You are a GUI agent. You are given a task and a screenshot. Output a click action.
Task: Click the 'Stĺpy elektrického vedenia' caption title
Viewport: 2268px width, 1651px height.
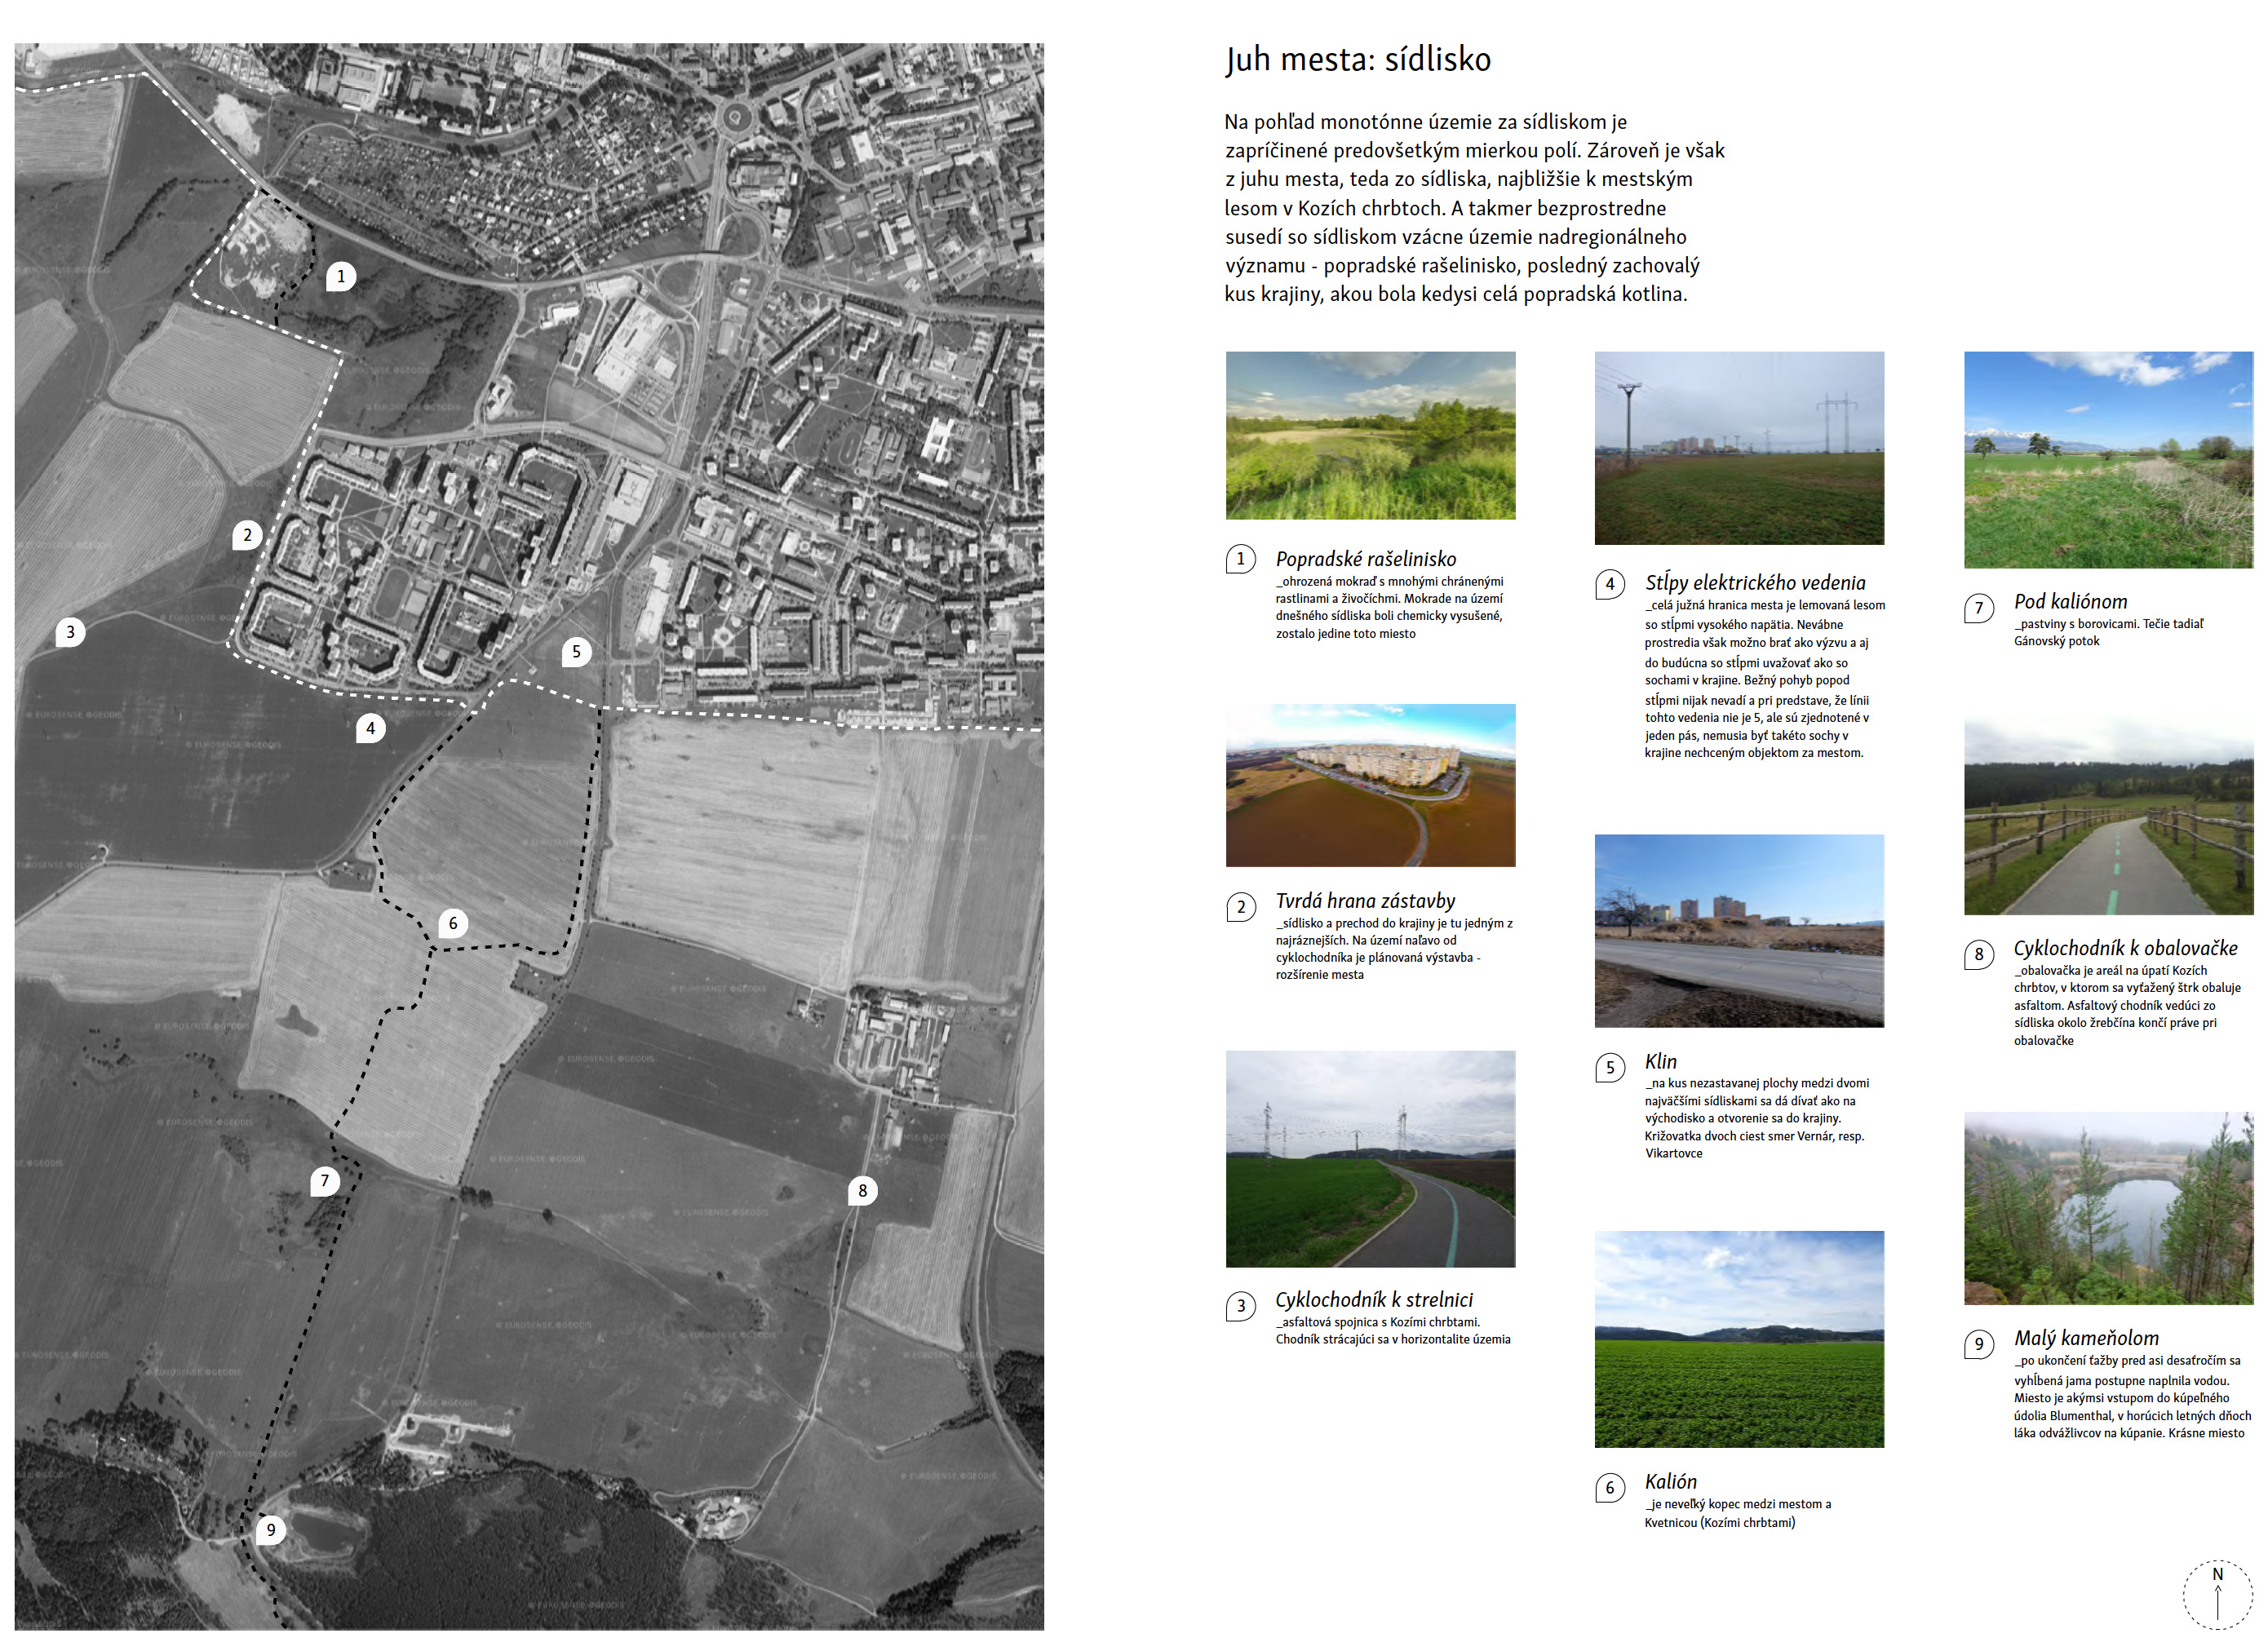pos(1755,582)
